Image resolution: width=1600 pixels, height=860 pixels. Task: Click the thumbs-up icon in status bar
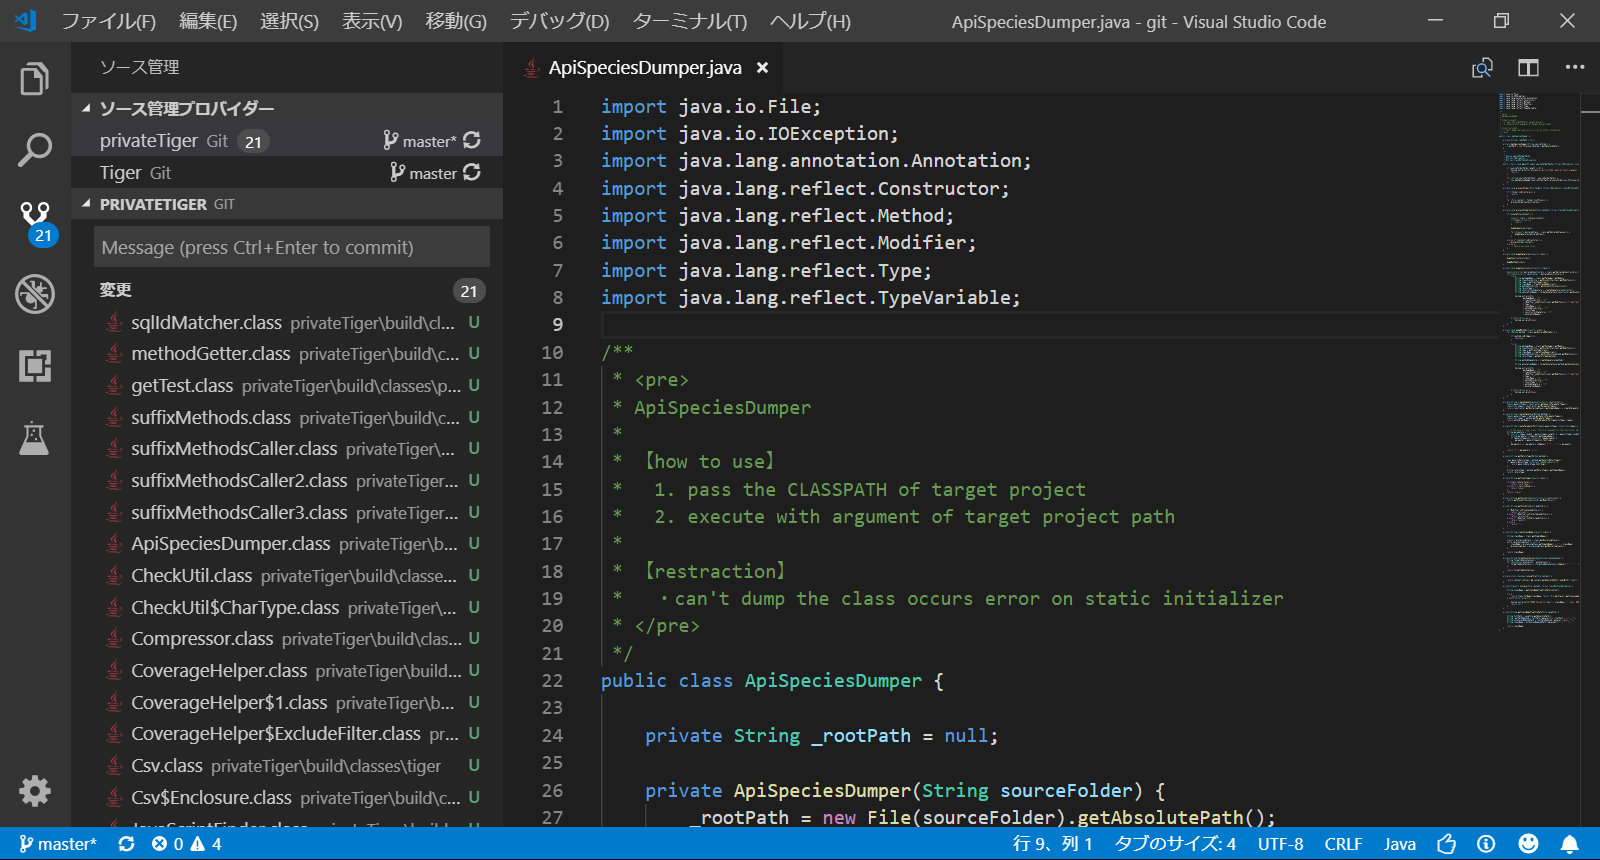point(1446,844)
